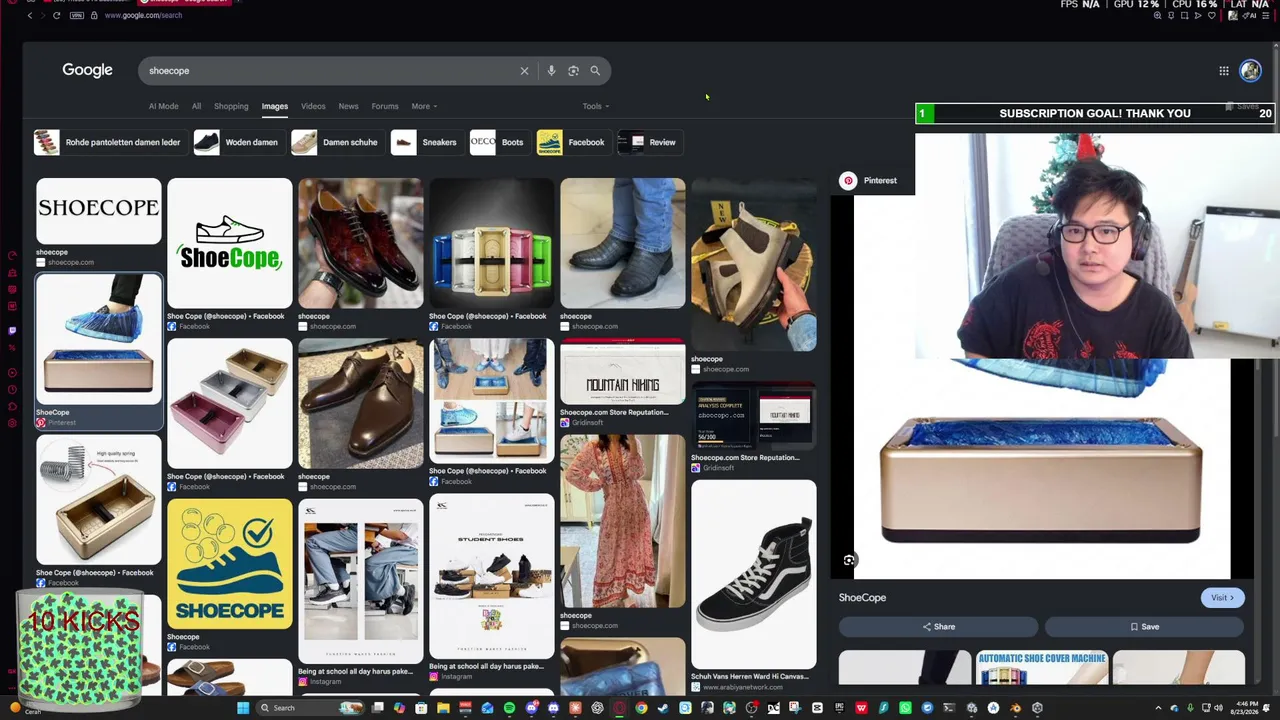This screenshot has height=720, width=1280.
Task: Expand the Tools filter dropdown
Action: point(596,106)
